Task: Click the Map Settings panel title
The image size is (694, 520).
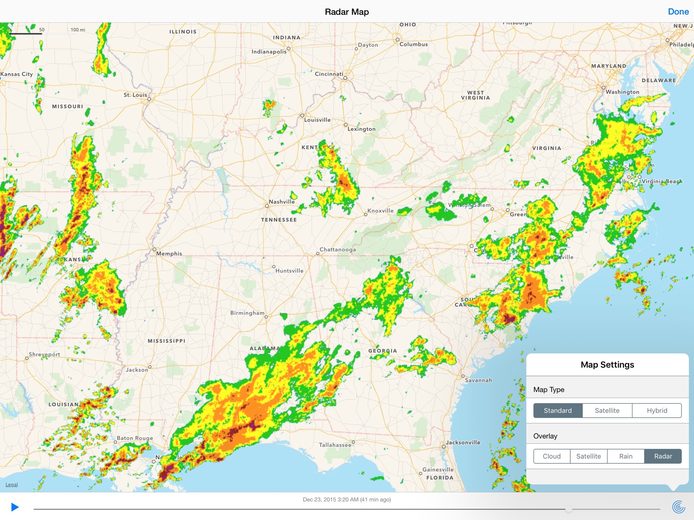Action: coord(607,365)
